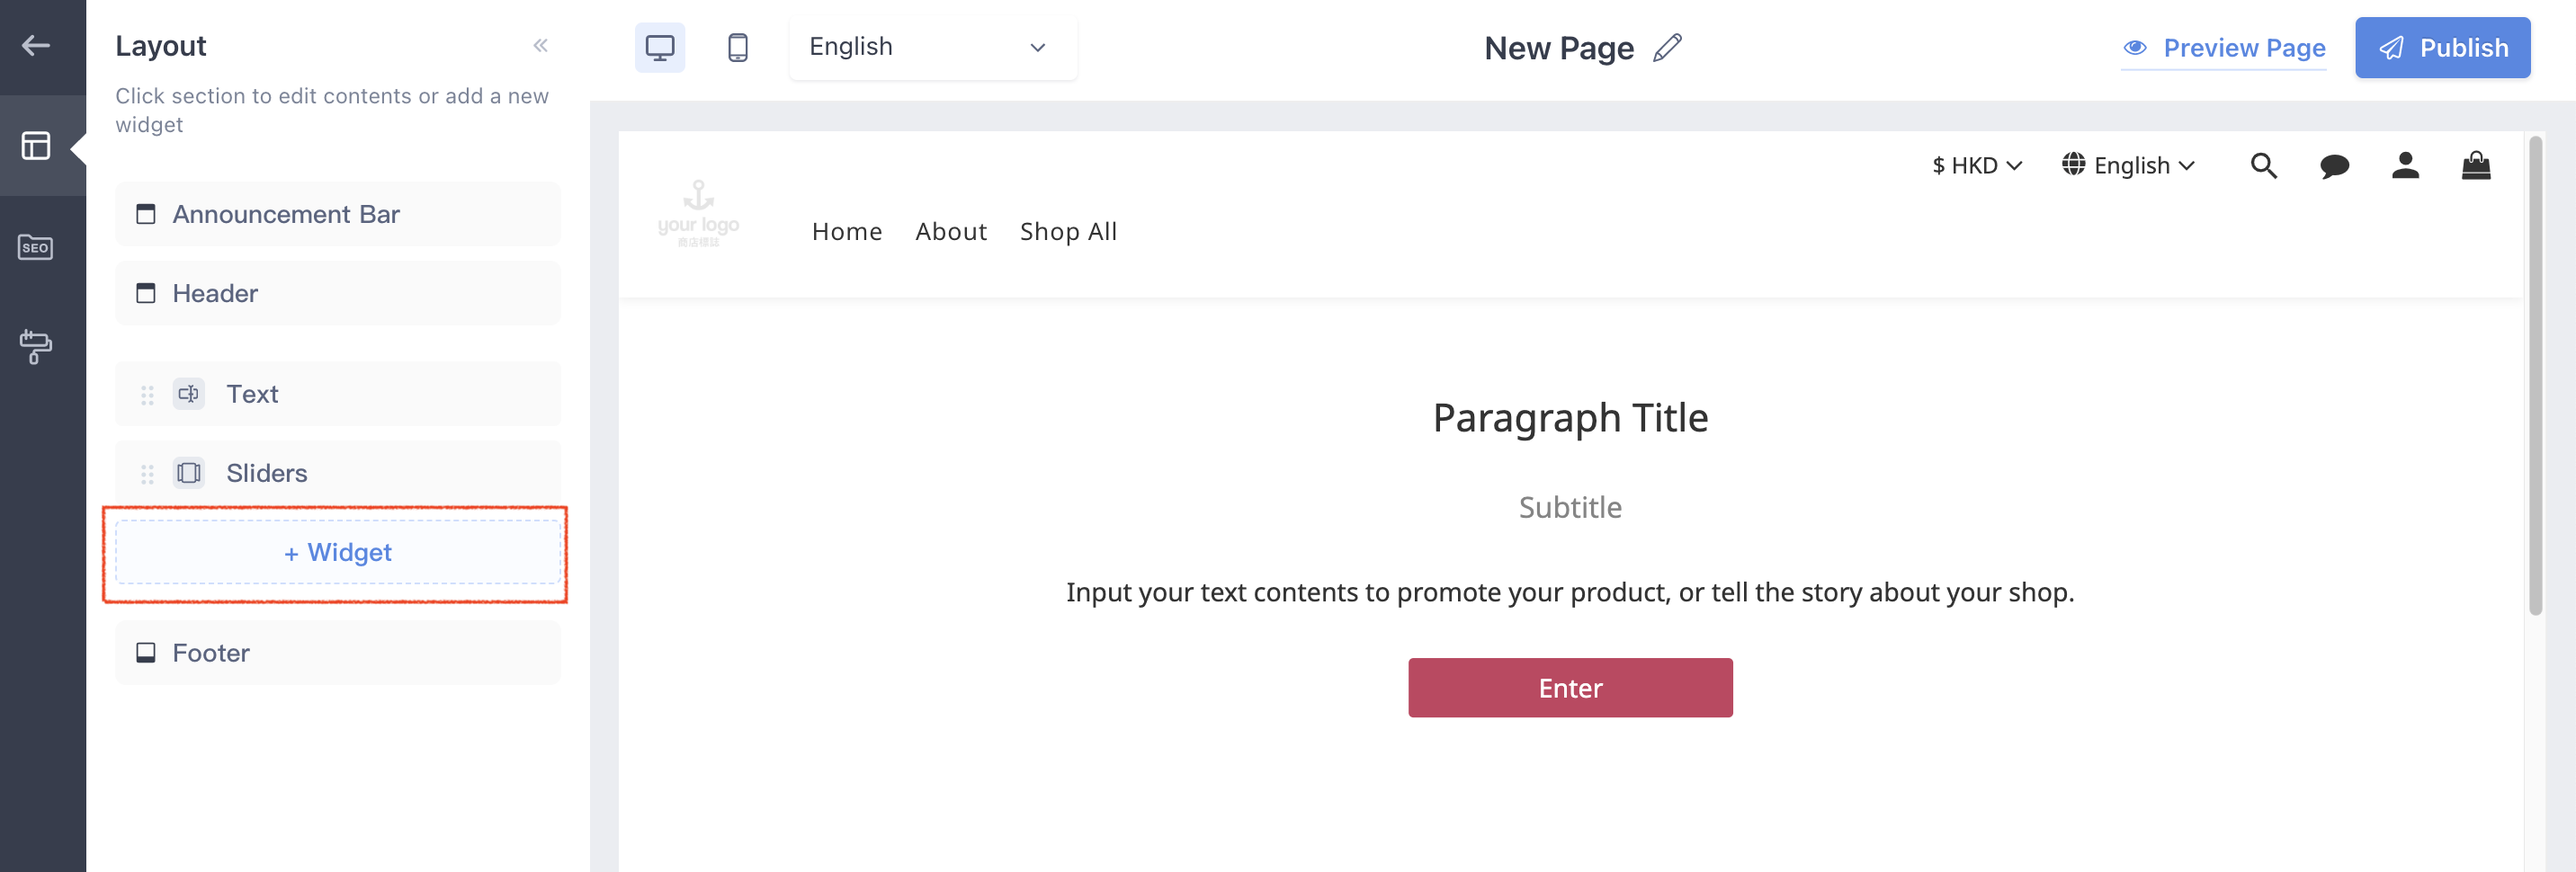Select the Sliders section in layout list
Screen dimensions: 2576x872
click(338, 473)
